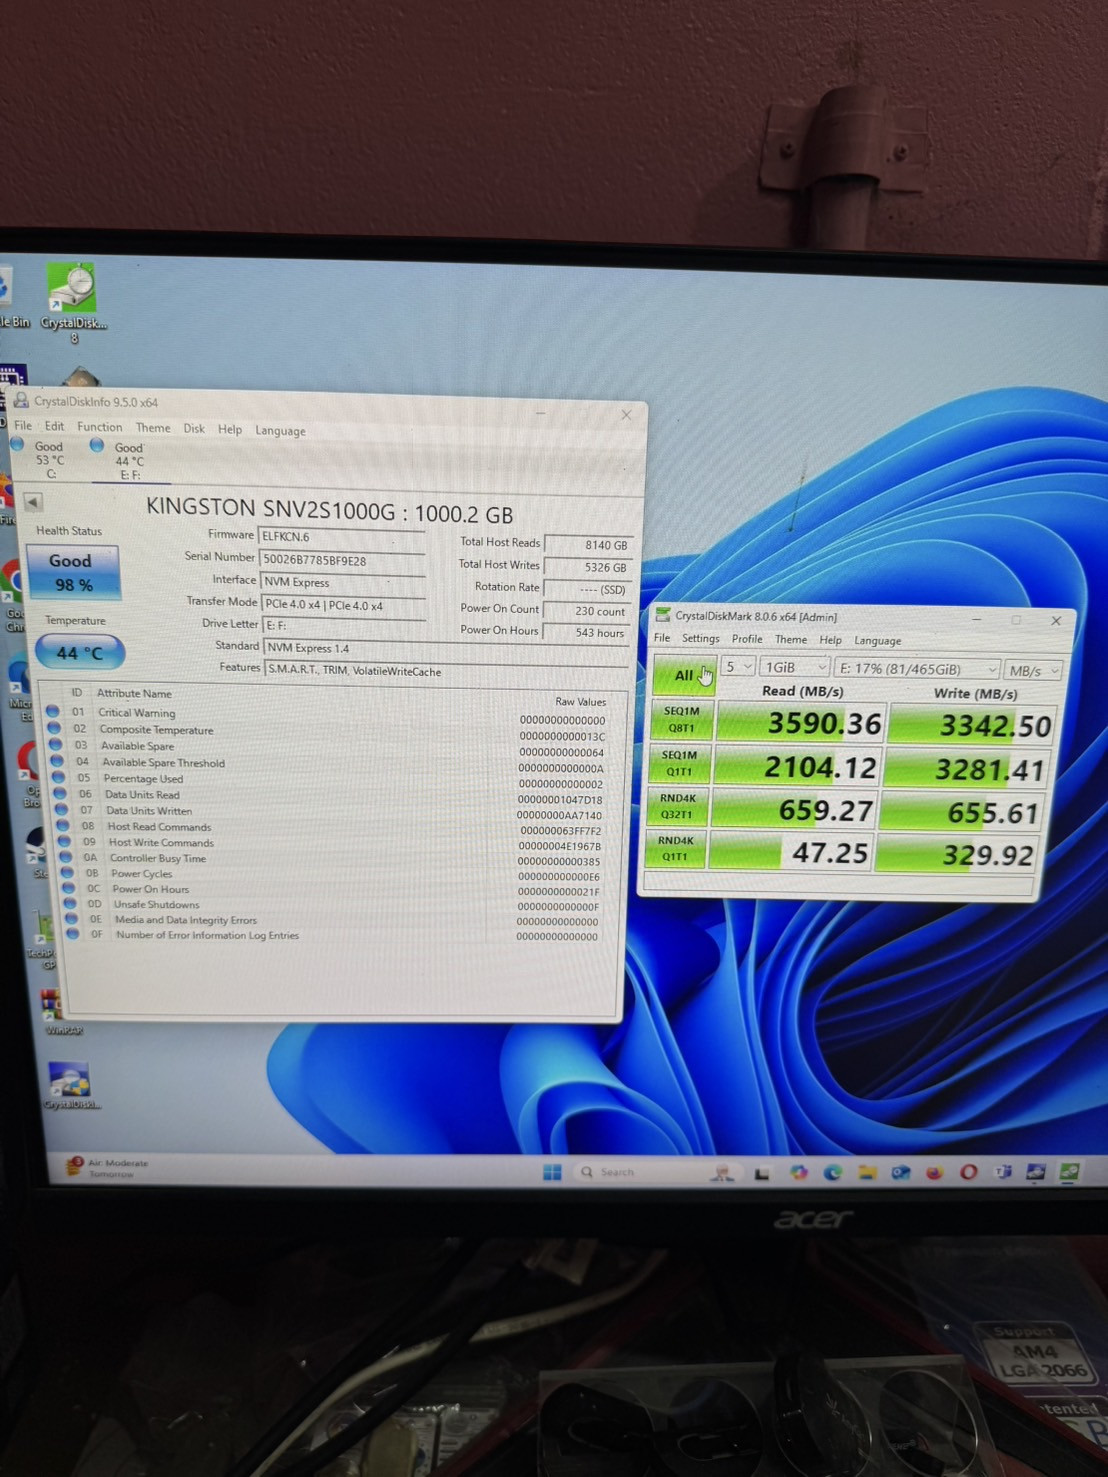Click the 3590.36 sequential read result
The width and height of the screenshot is (1108, 1477).
(x=800, y=723)
